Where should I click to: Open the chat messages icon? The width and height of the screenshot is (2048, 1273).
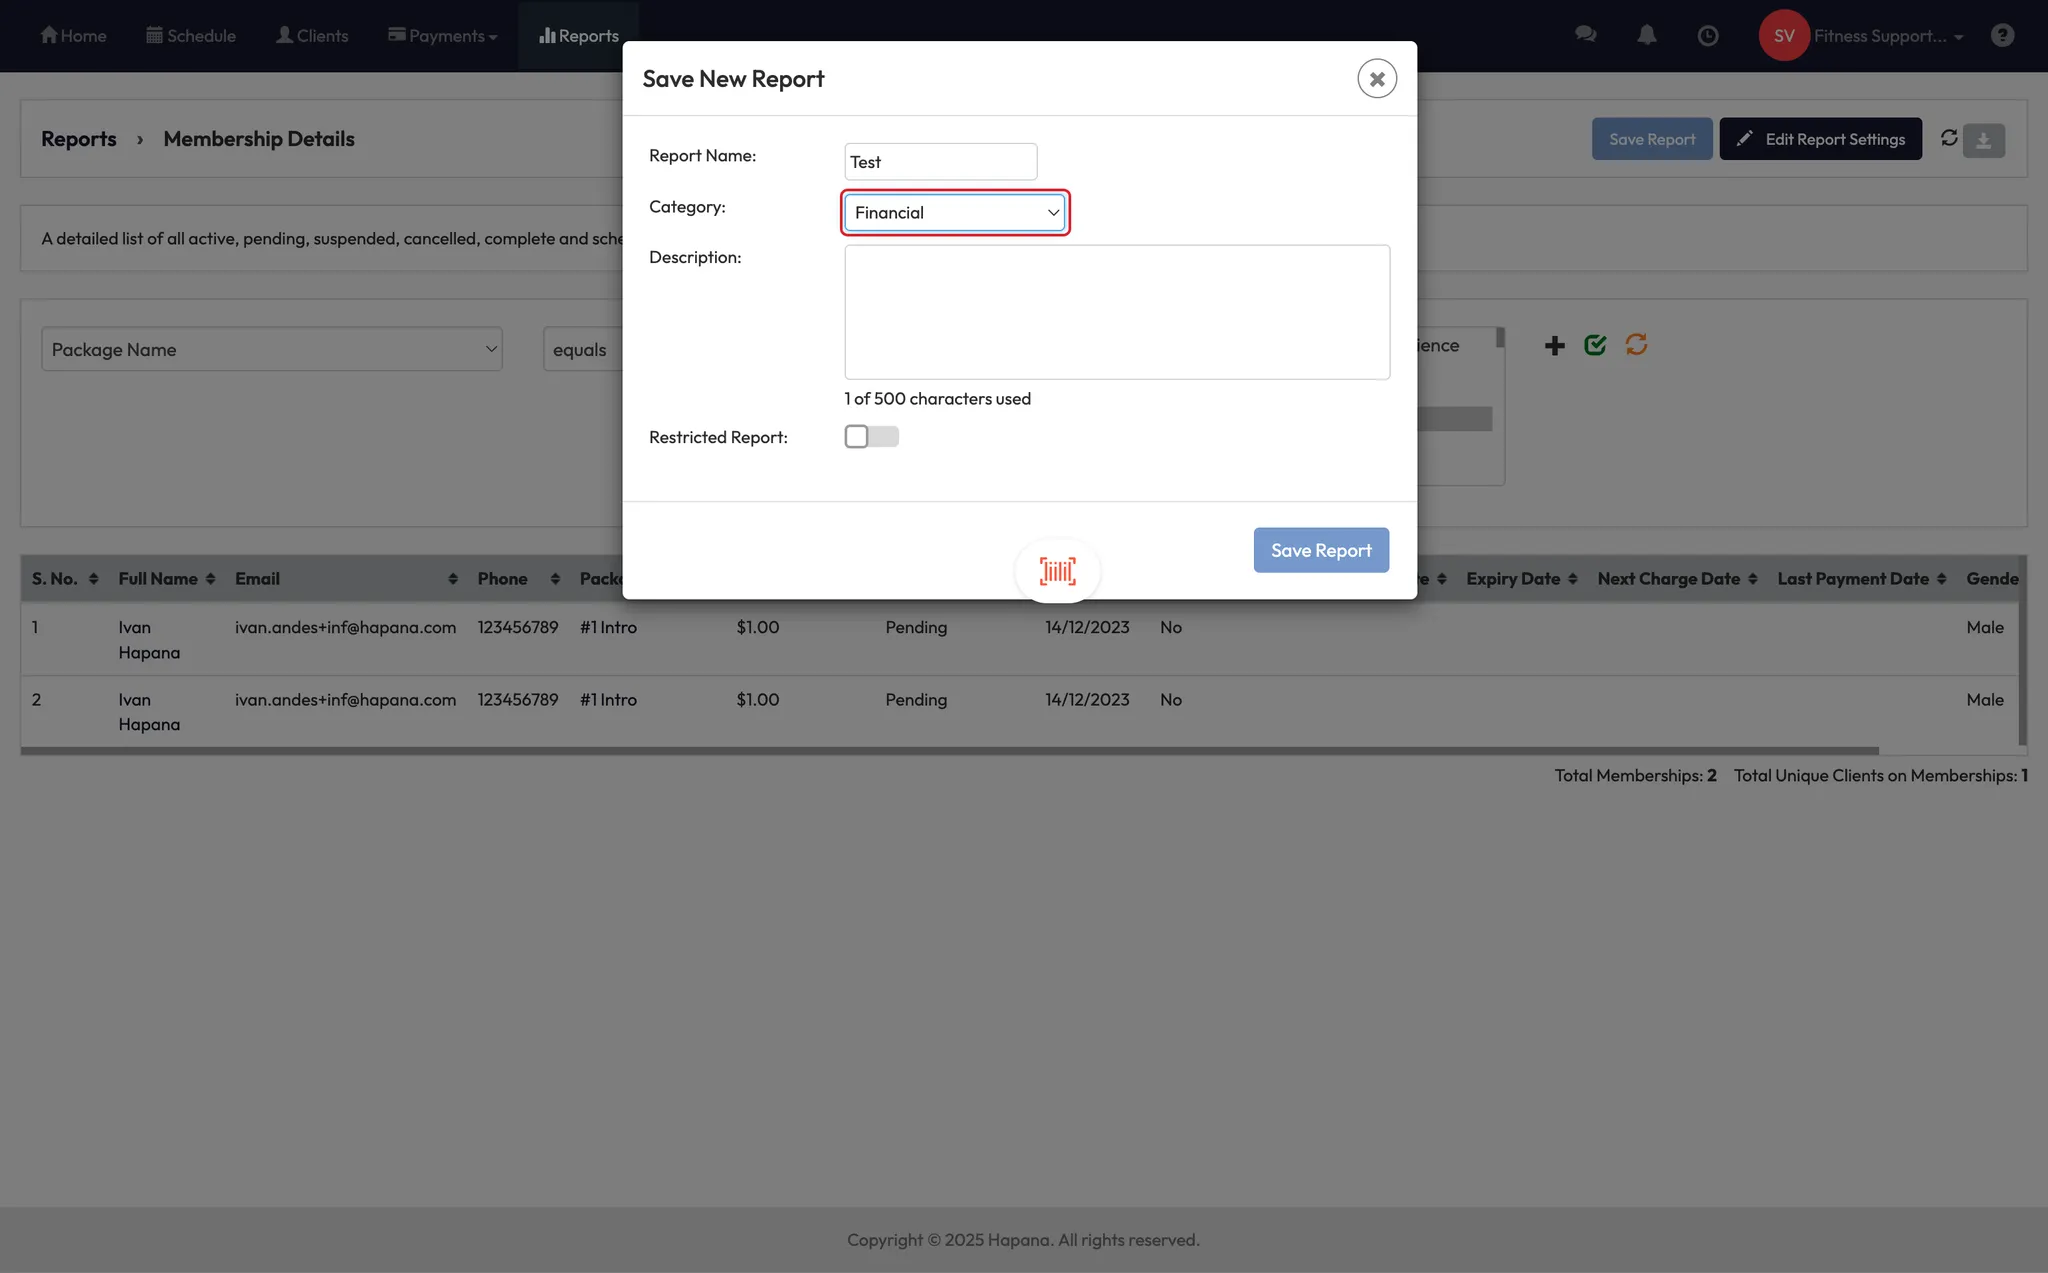point(1585,35)
